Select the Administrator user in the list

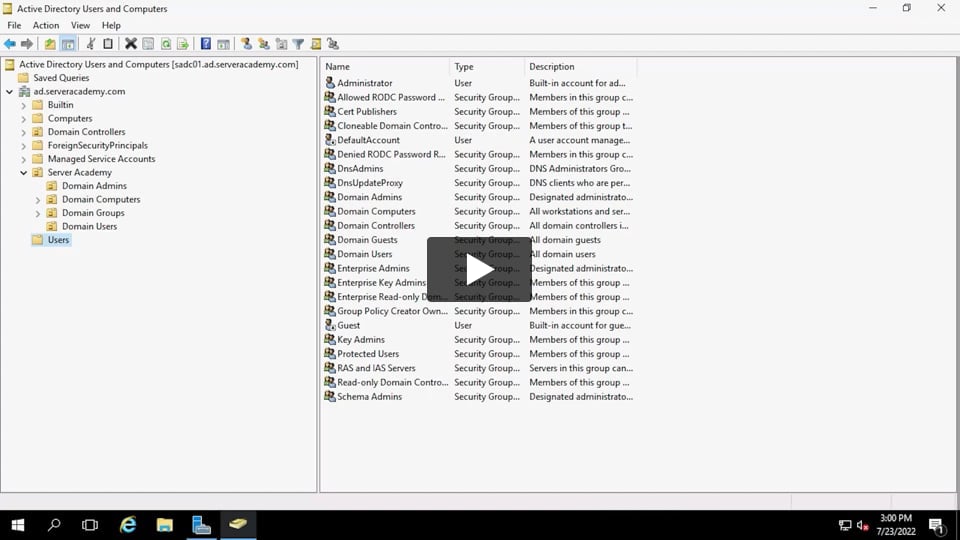(x=364, y=83)
